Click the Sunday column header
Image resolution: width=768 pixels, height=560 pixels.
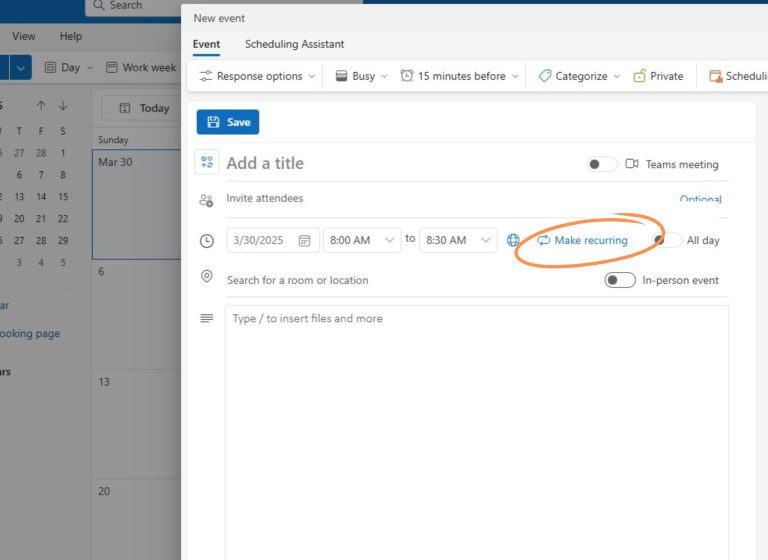pyautogui.click(x=113, y=140)
